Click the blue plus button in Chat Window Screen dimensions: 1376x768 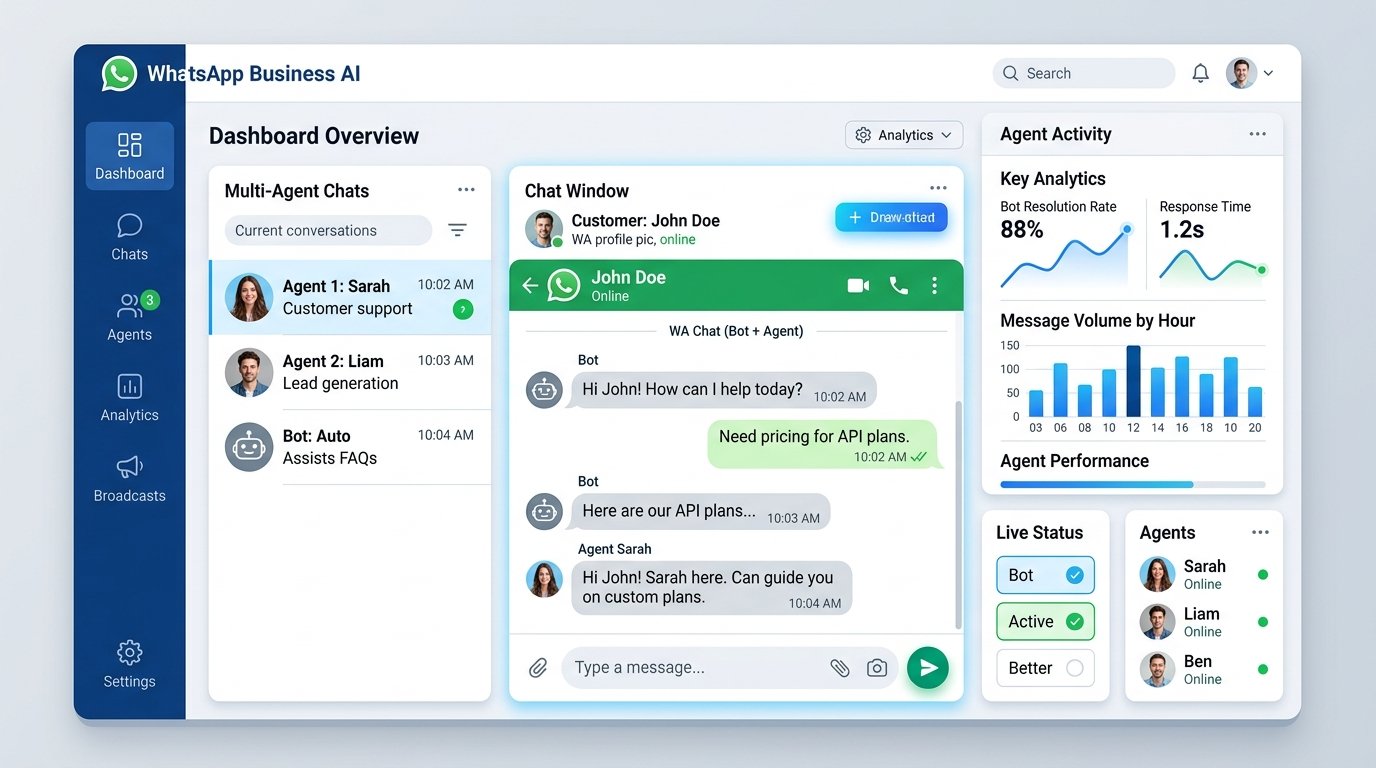[891, 217]
